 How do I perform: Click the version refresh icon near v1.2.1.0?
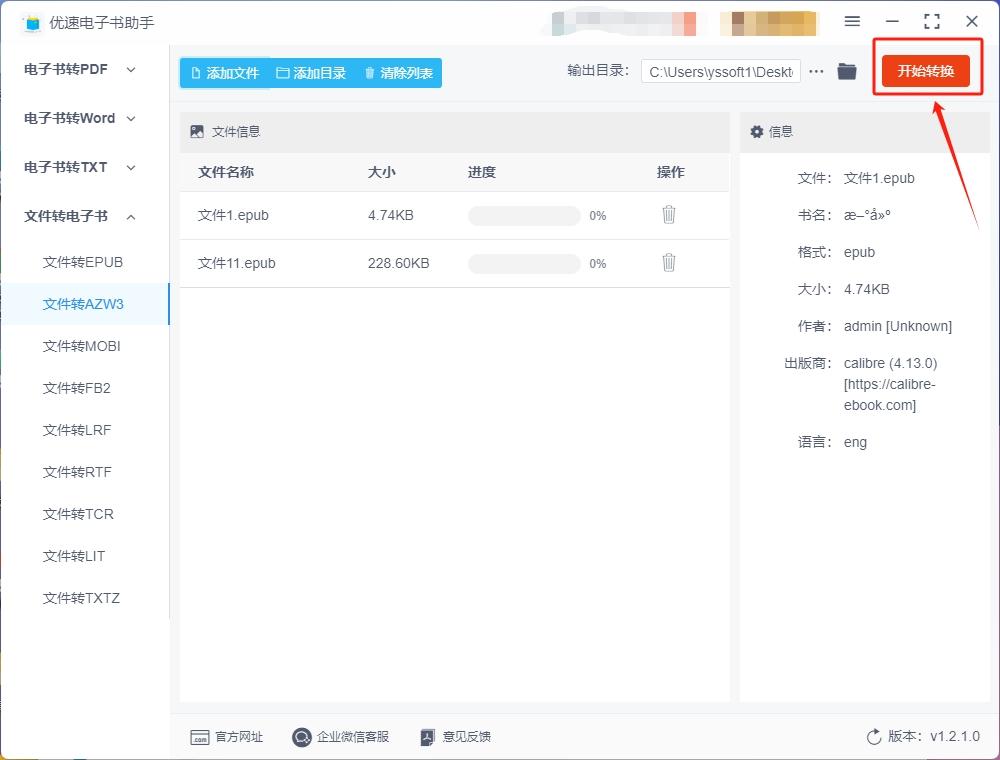pos(873,737)
